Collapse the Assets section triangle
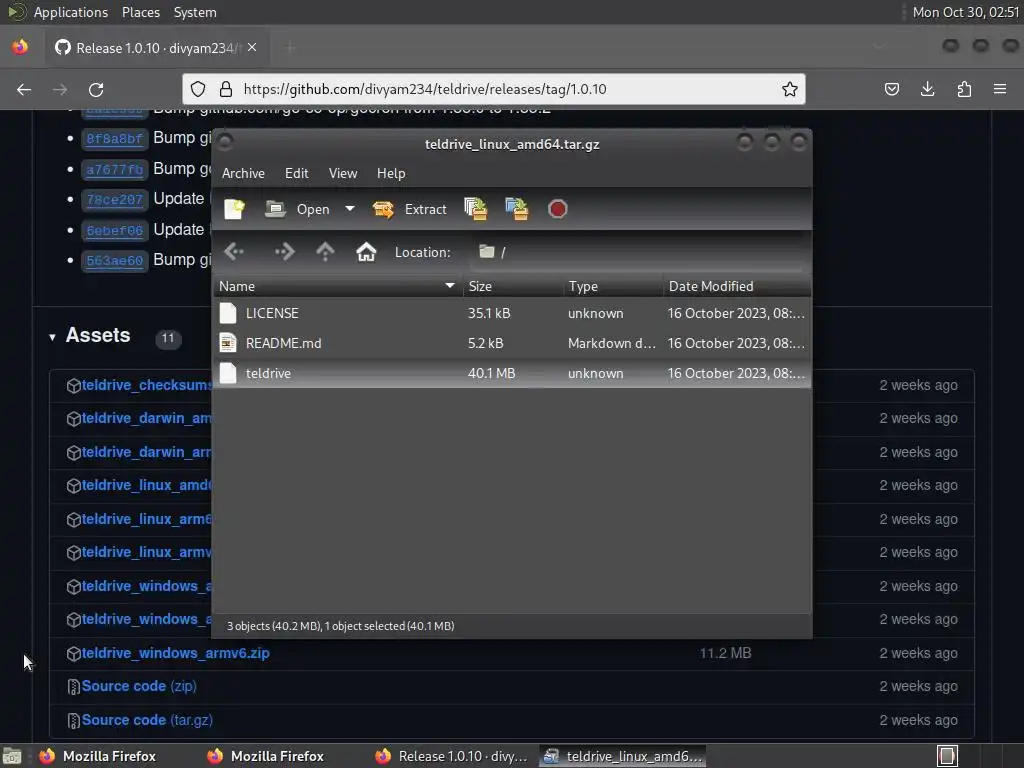The height and width of the screenshot is (768, 1024). [x=52, y=338]
